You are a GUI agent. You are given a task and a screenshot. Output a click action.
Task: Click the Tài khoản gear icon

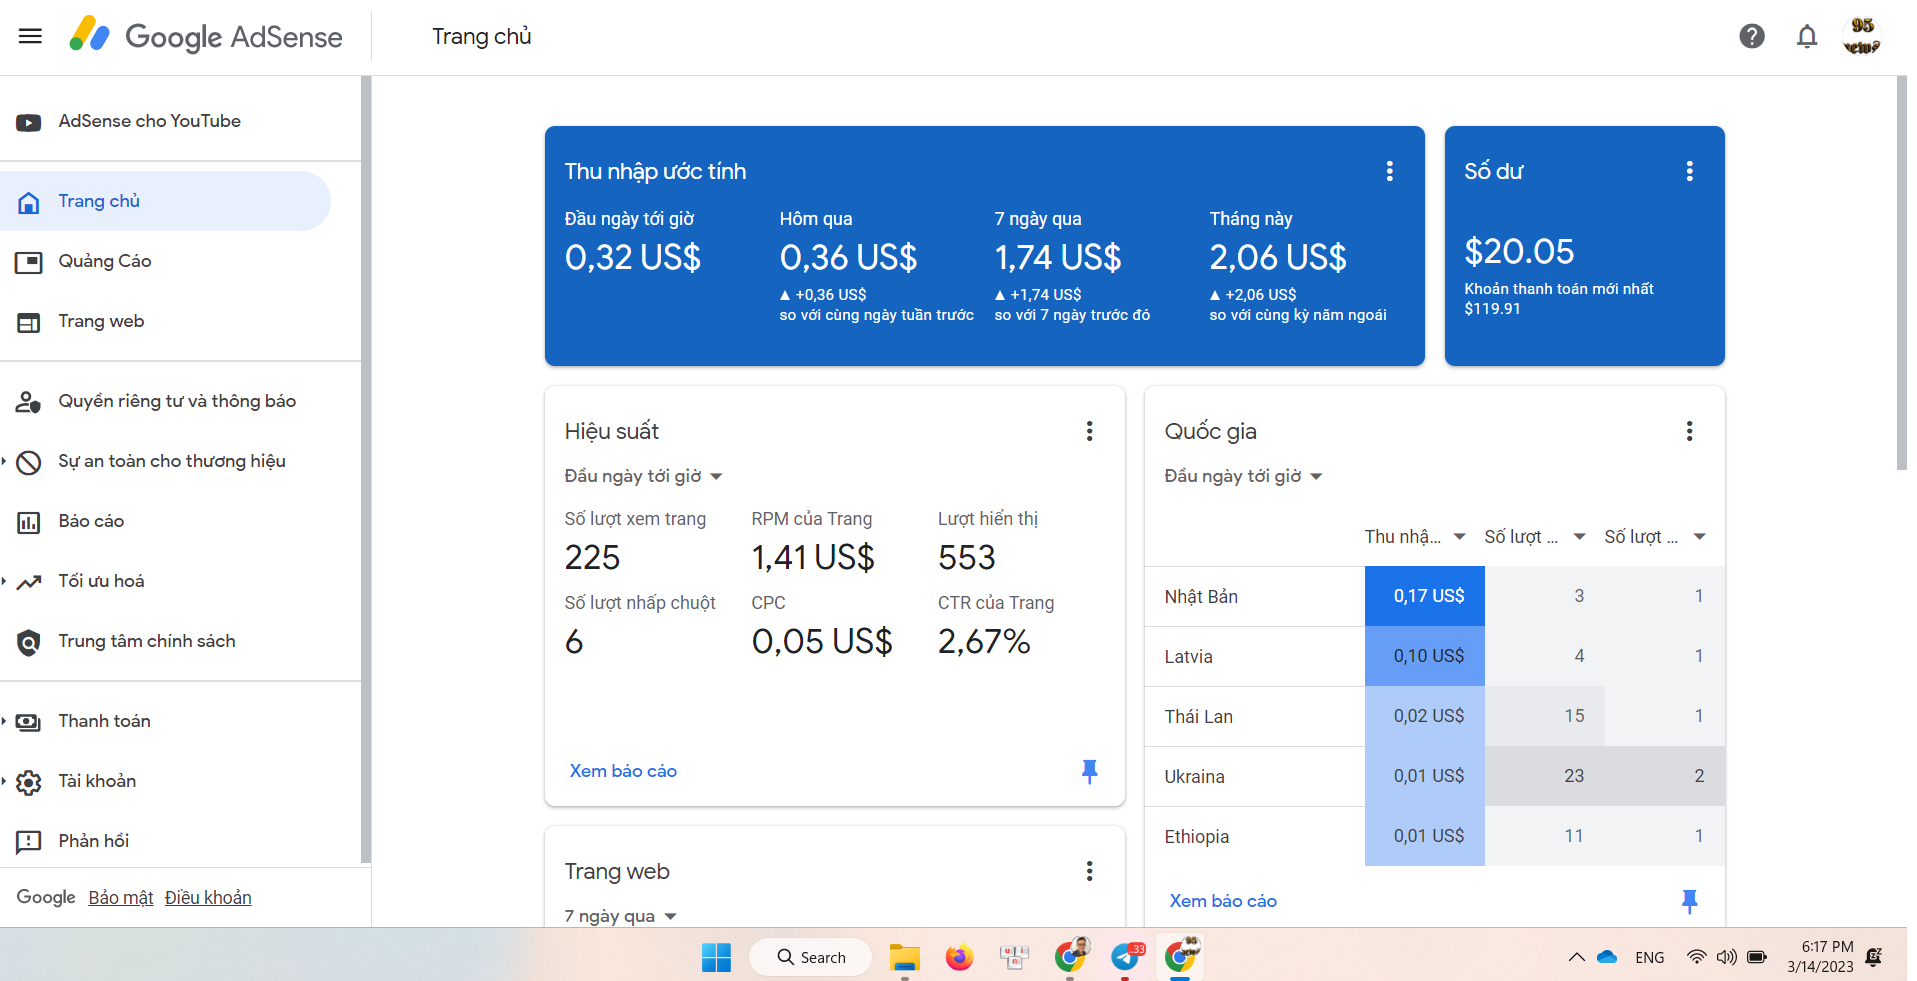28,782
